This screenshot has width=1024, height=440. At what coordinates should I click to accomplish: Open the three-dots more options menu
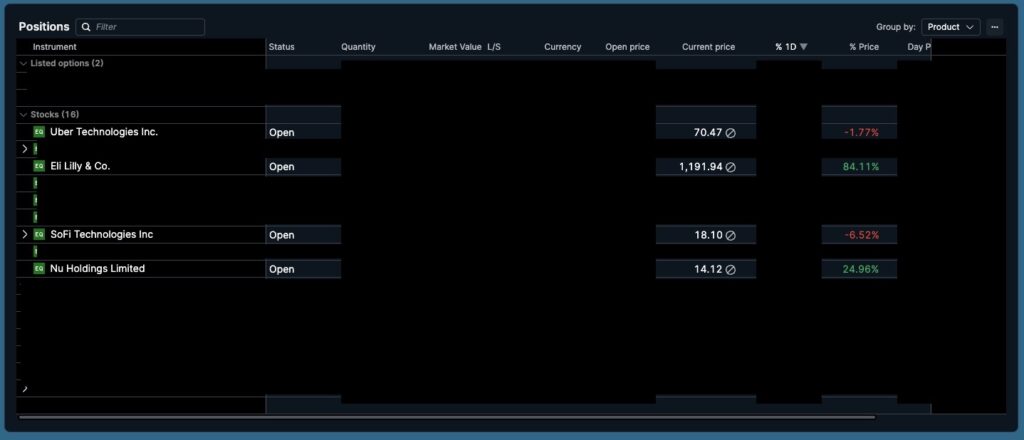pyautogui.click(x=995, y=27)
